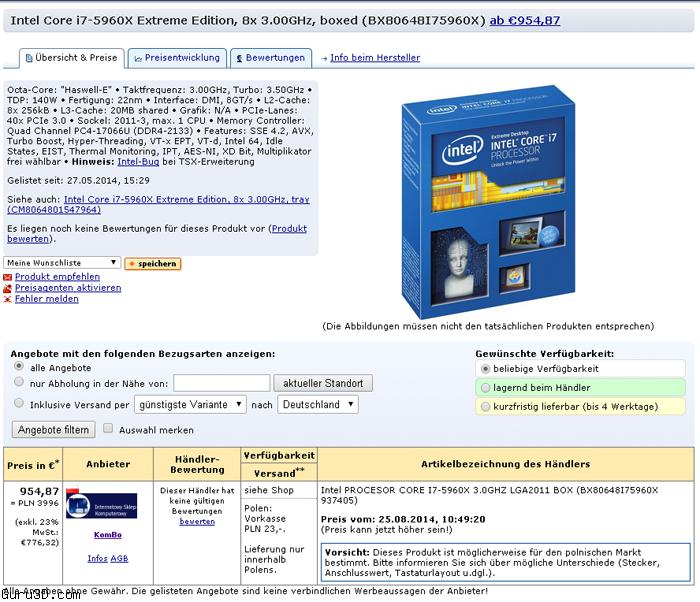Image resolution: width=700 pixels, height=602 pixels.
Task: Open 'Info beim Hersteller' link
Action: [x=375, y=58]
